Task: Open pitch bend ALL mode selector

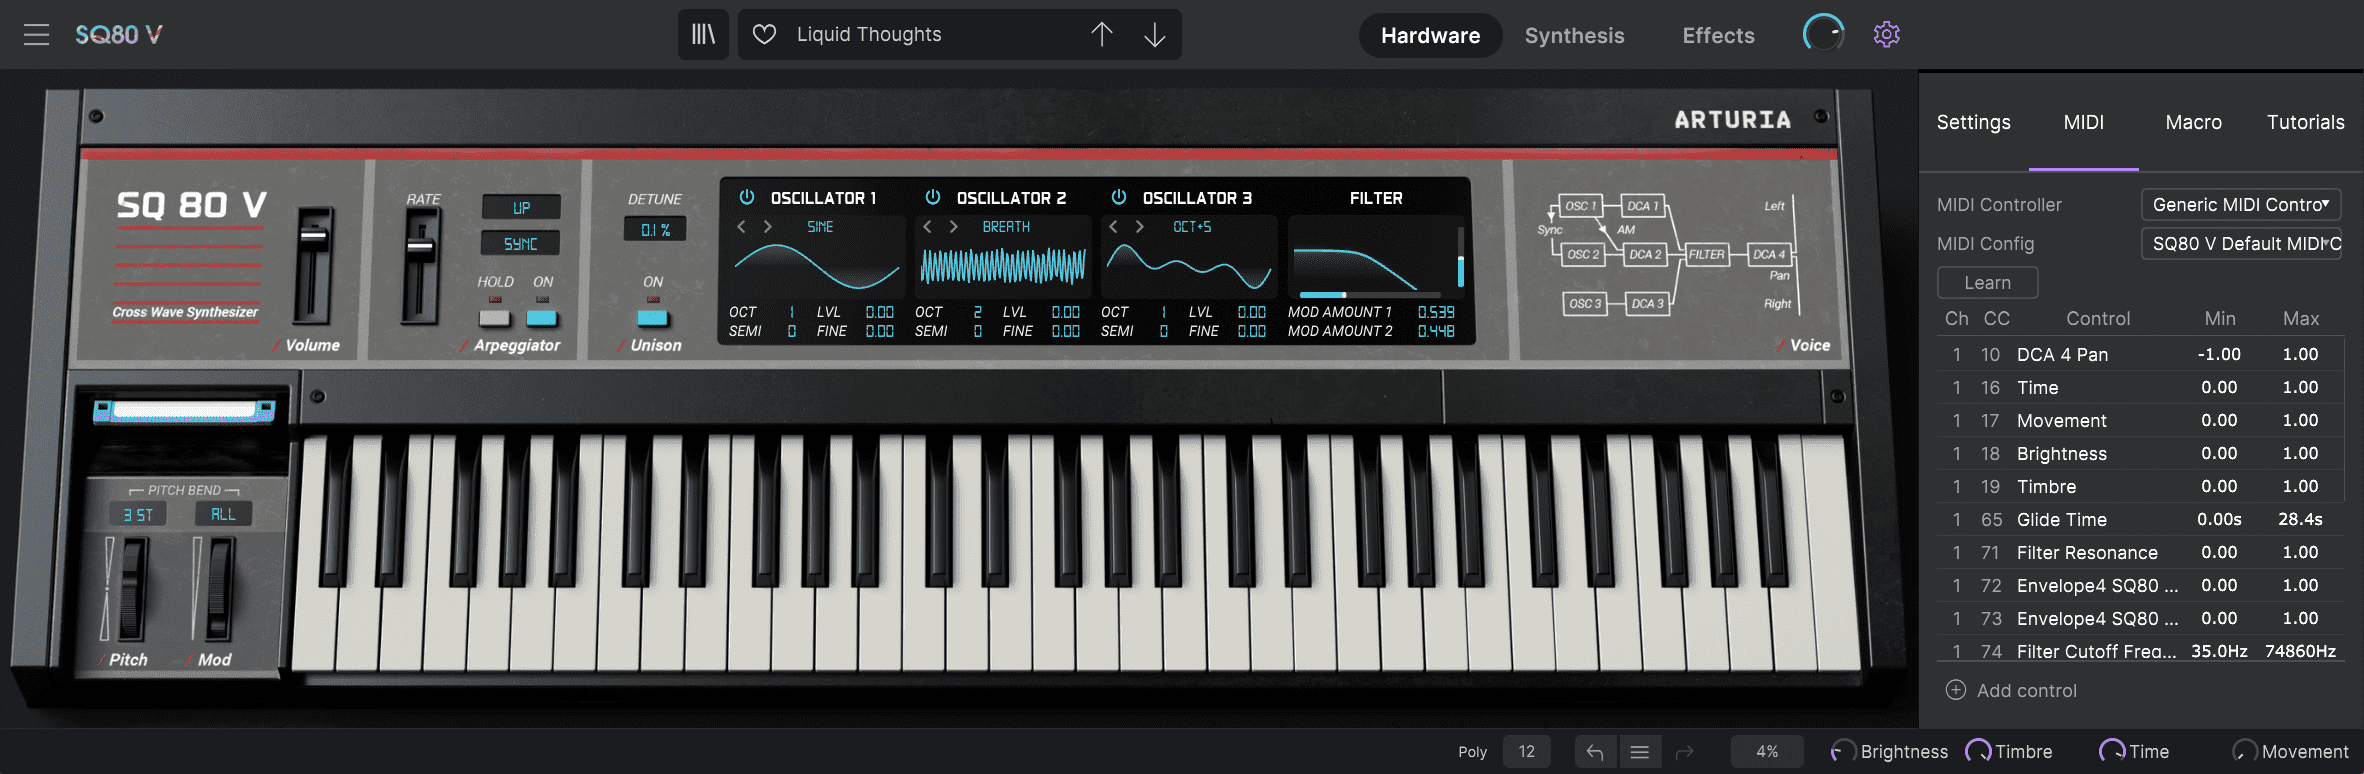Action: (x=223, y=514)
